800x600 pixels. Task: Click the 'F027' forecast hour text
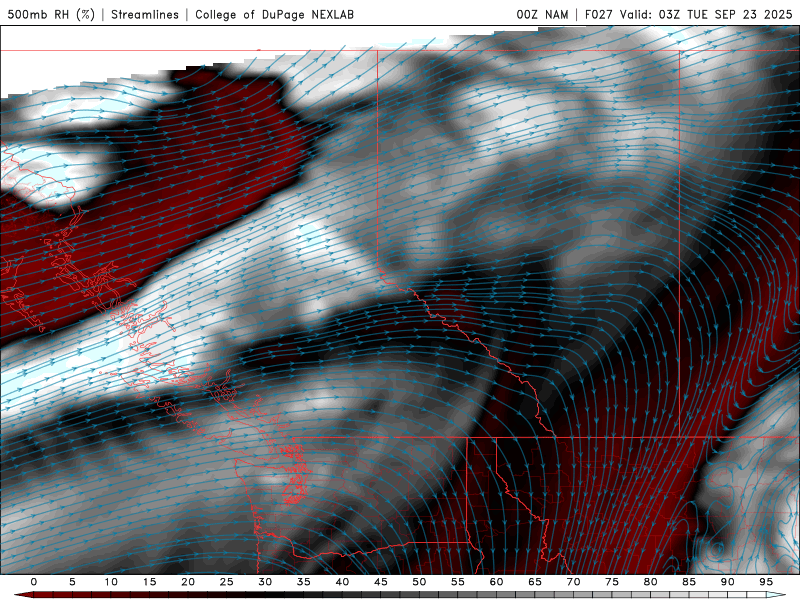coord(599,14)
